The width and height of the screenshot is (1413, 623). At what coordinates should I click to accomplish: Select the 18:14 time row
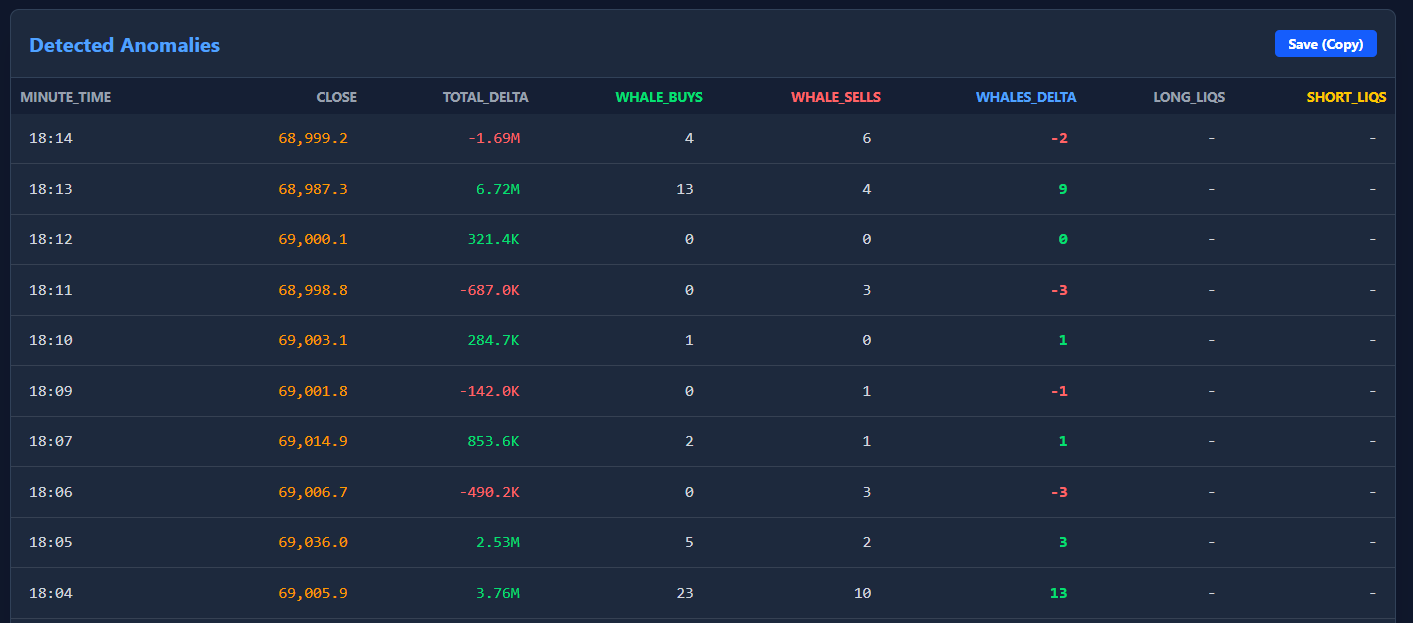click(51, 138)
